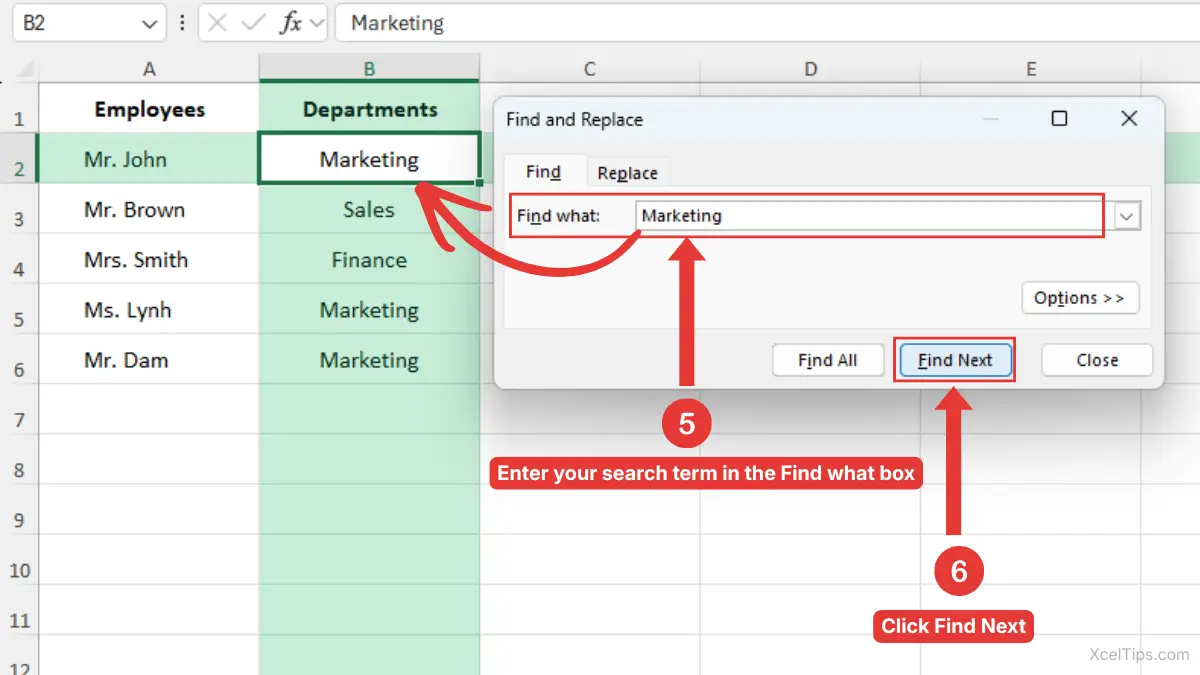Focus the Find what input field
Image resolution: width=1200 pixels, height=675 pixels.
pos(869,216)
